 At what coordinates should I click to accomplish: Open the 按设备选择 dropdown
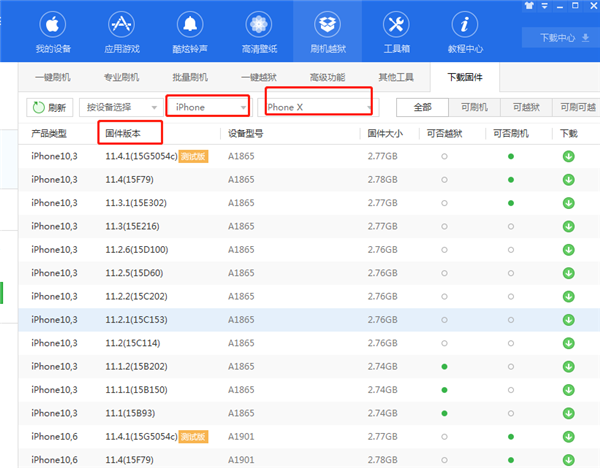click(x=121, y=107)
